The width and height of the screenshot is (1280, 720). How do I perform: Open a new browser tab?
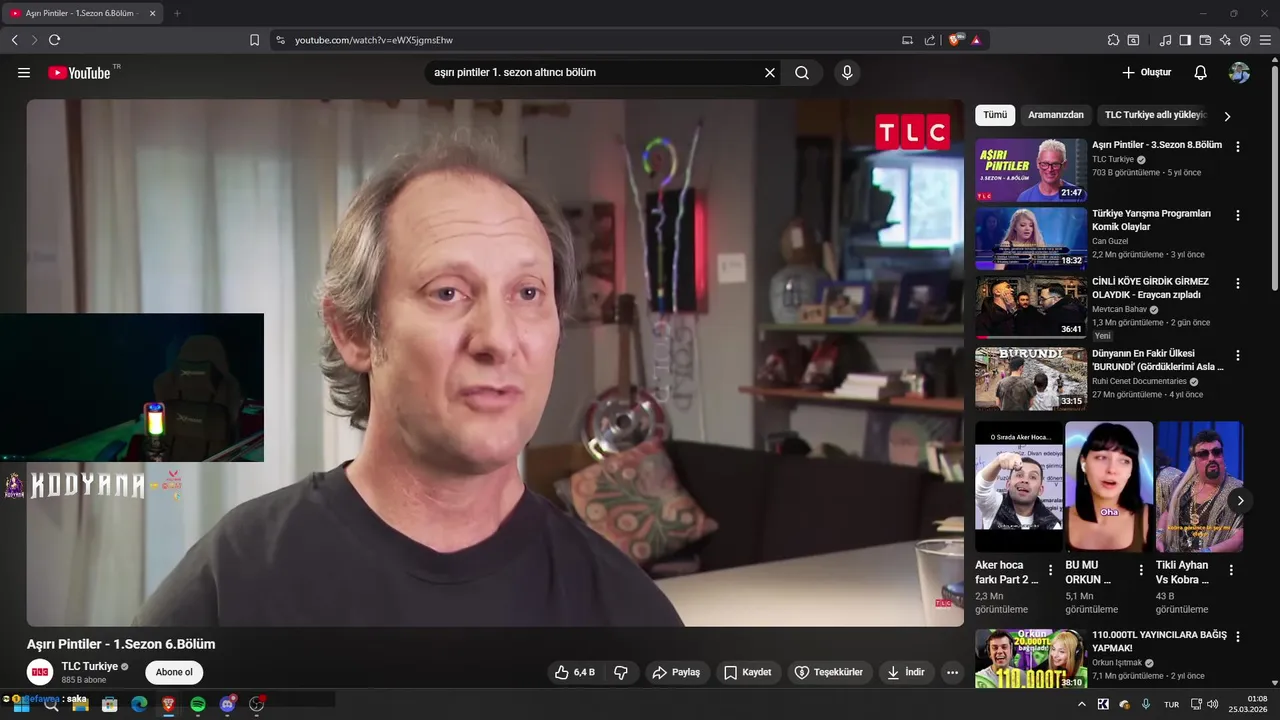click(x=177, y=13)
